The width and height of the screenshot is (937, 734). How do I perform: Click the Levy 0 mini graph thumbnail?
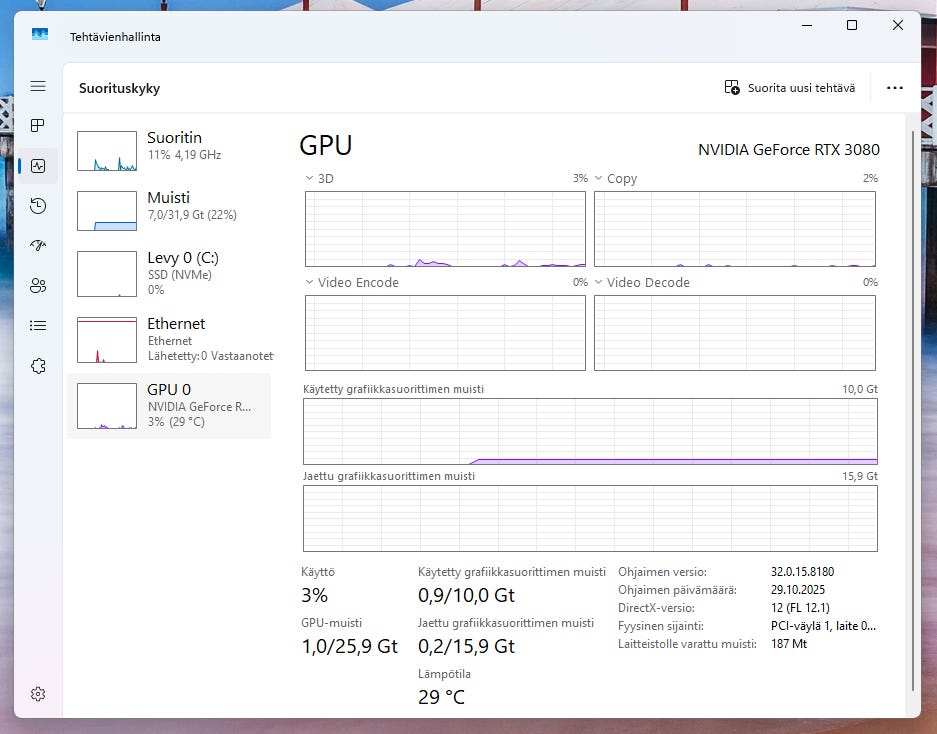tap(107, 274)
